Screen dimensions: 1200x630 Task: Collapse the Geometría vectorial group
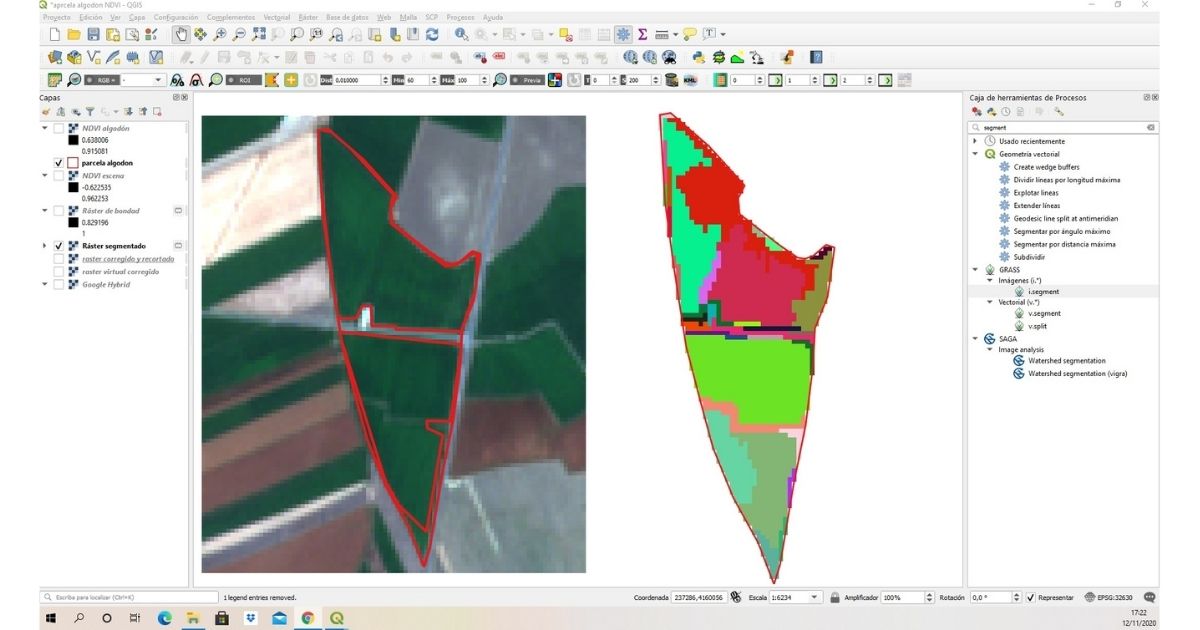(x=976, y=154)
